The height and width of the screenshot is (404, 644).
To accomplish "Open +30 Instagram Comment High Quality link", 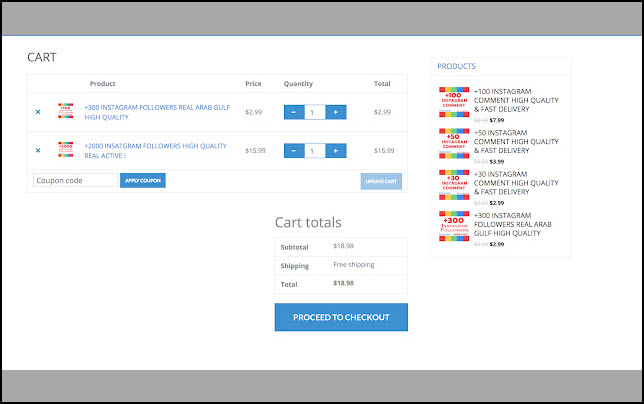I will [516, 183].
